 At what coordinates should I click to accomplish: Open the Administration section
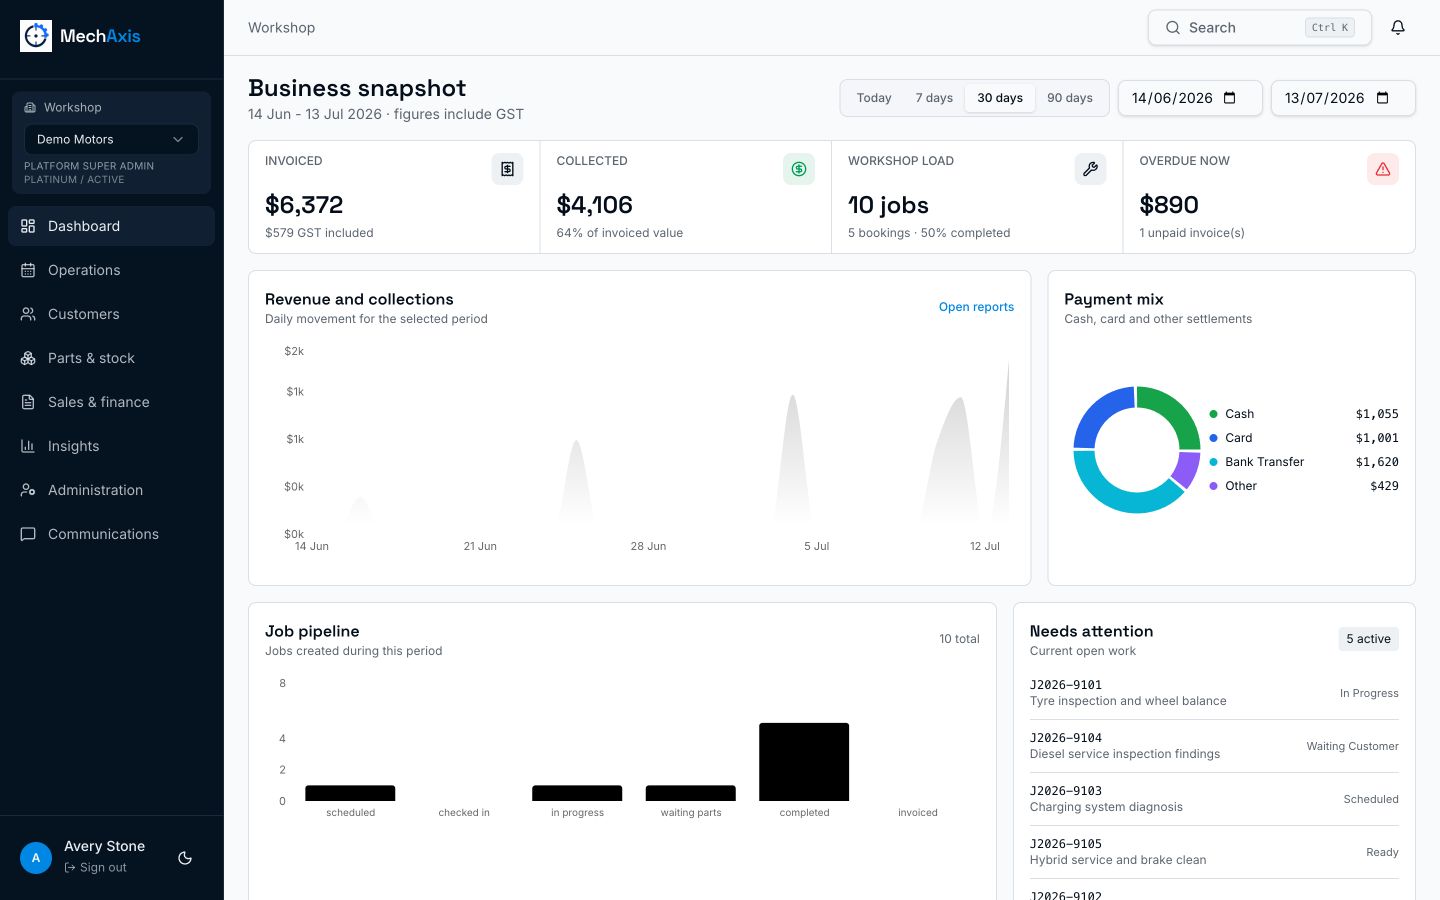111,490
